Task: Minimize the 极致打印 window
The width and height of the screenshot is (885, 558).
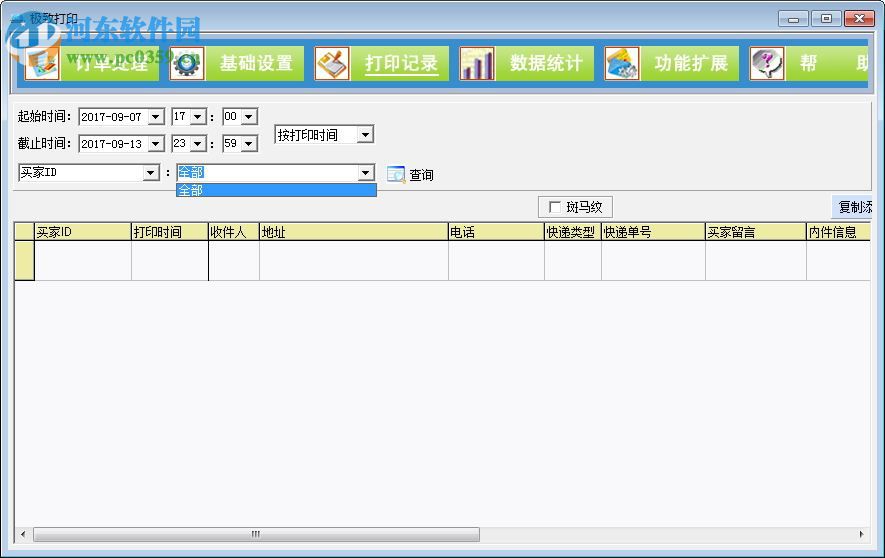Action: coord(793,19)
